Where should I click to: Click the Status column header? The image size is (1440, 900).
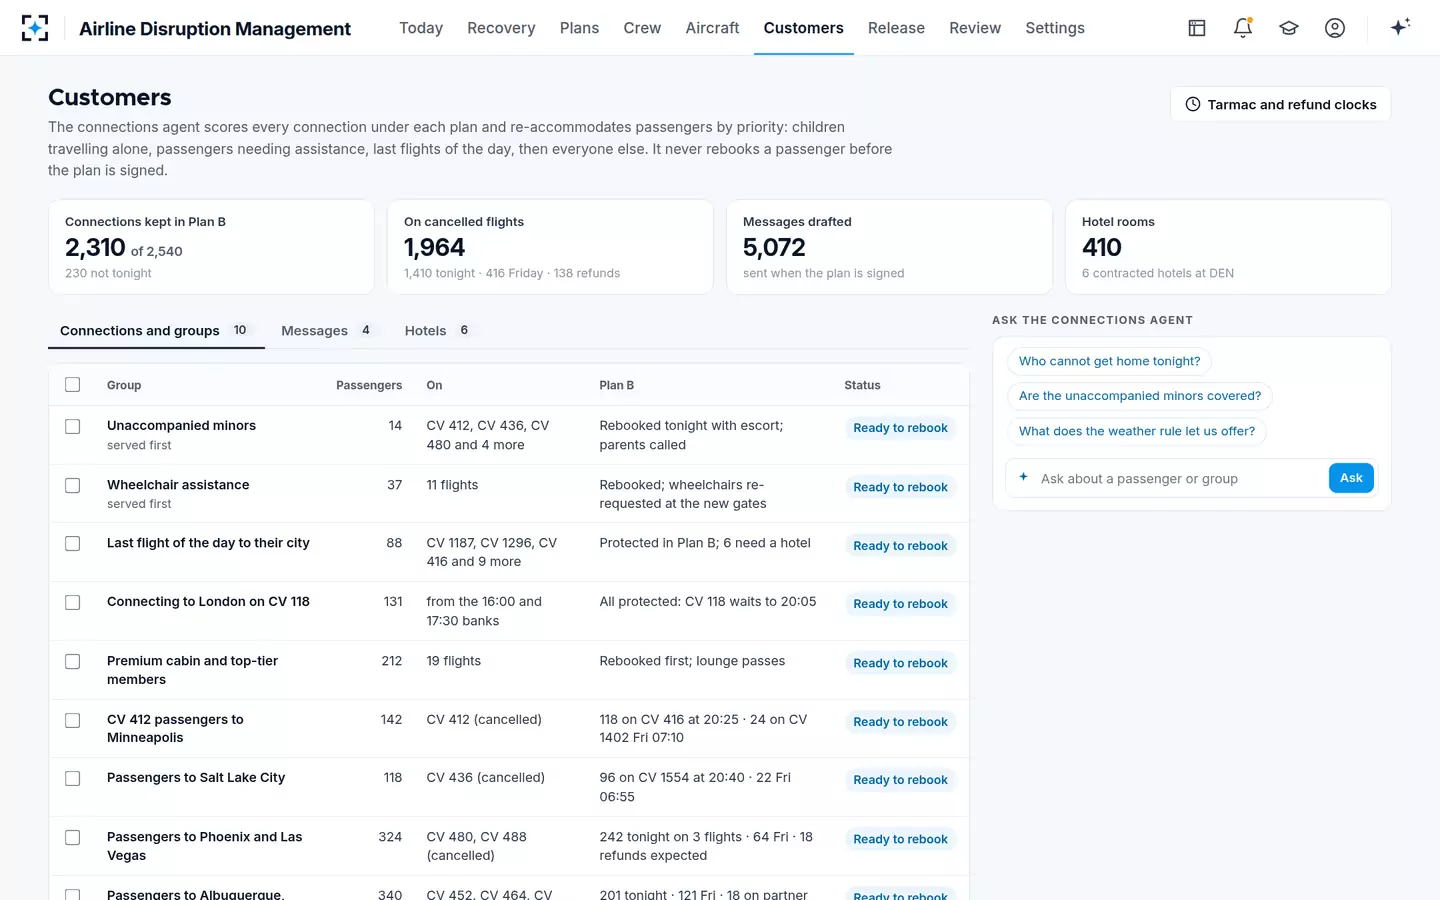coord(862,386)
